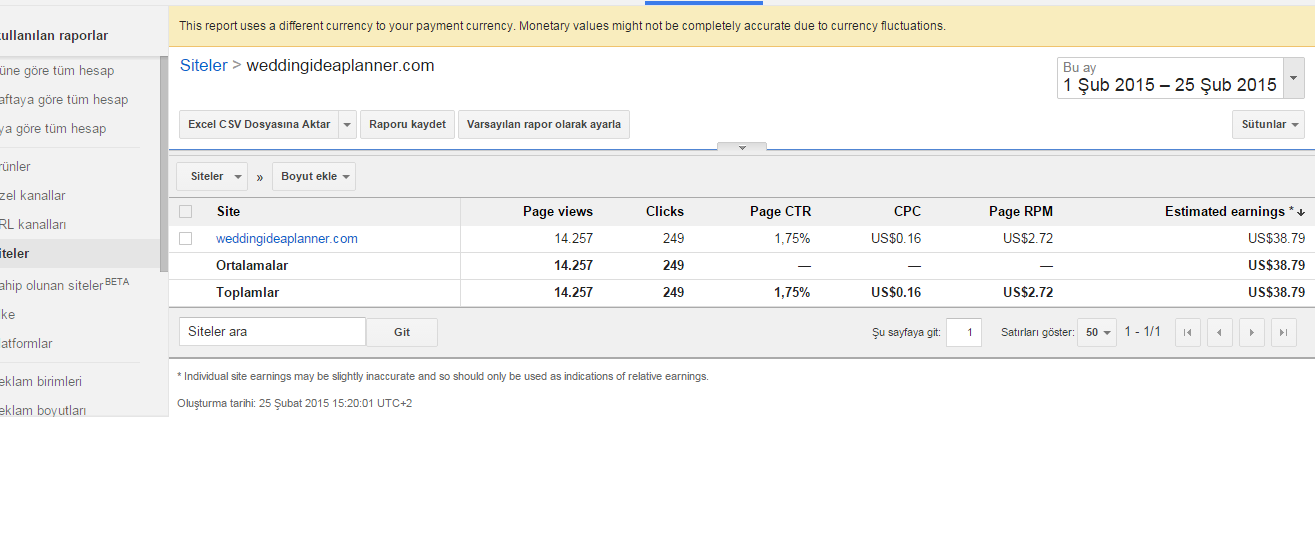Go to the first page of results
1315x540 pixels.
(1188, 332)
